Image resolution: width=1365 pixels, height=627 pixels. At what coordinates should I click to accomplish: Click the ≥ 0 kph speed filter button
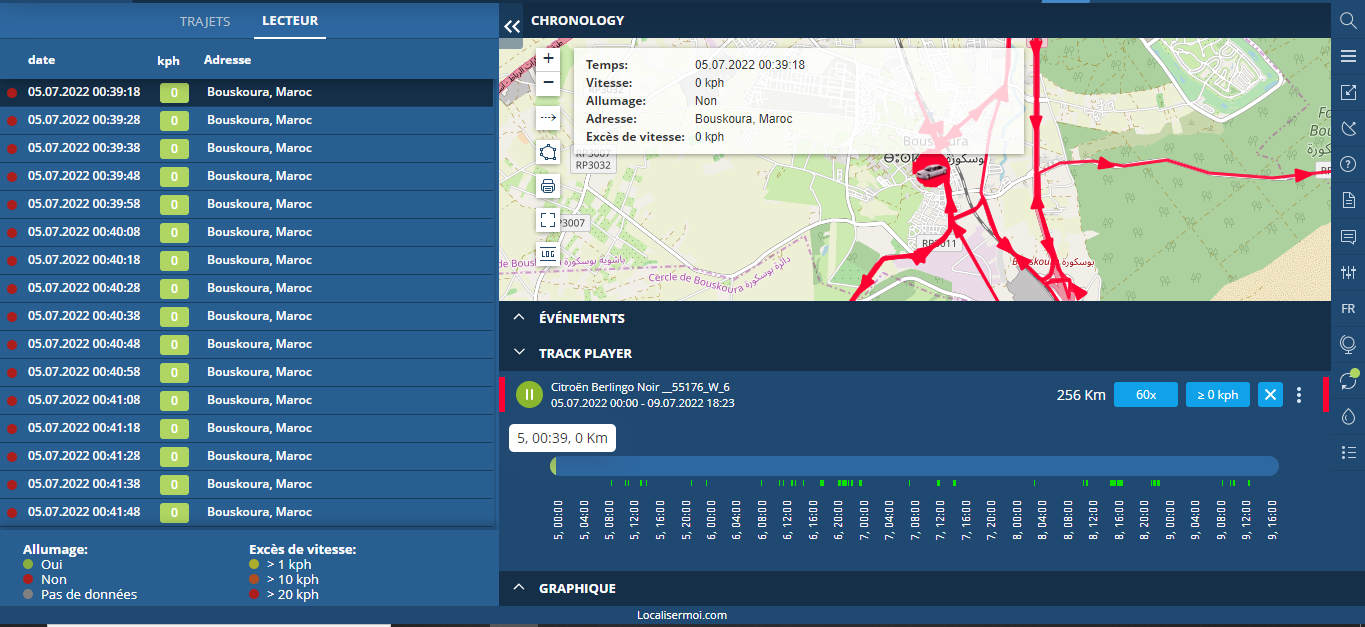(x=1217, y=395)
